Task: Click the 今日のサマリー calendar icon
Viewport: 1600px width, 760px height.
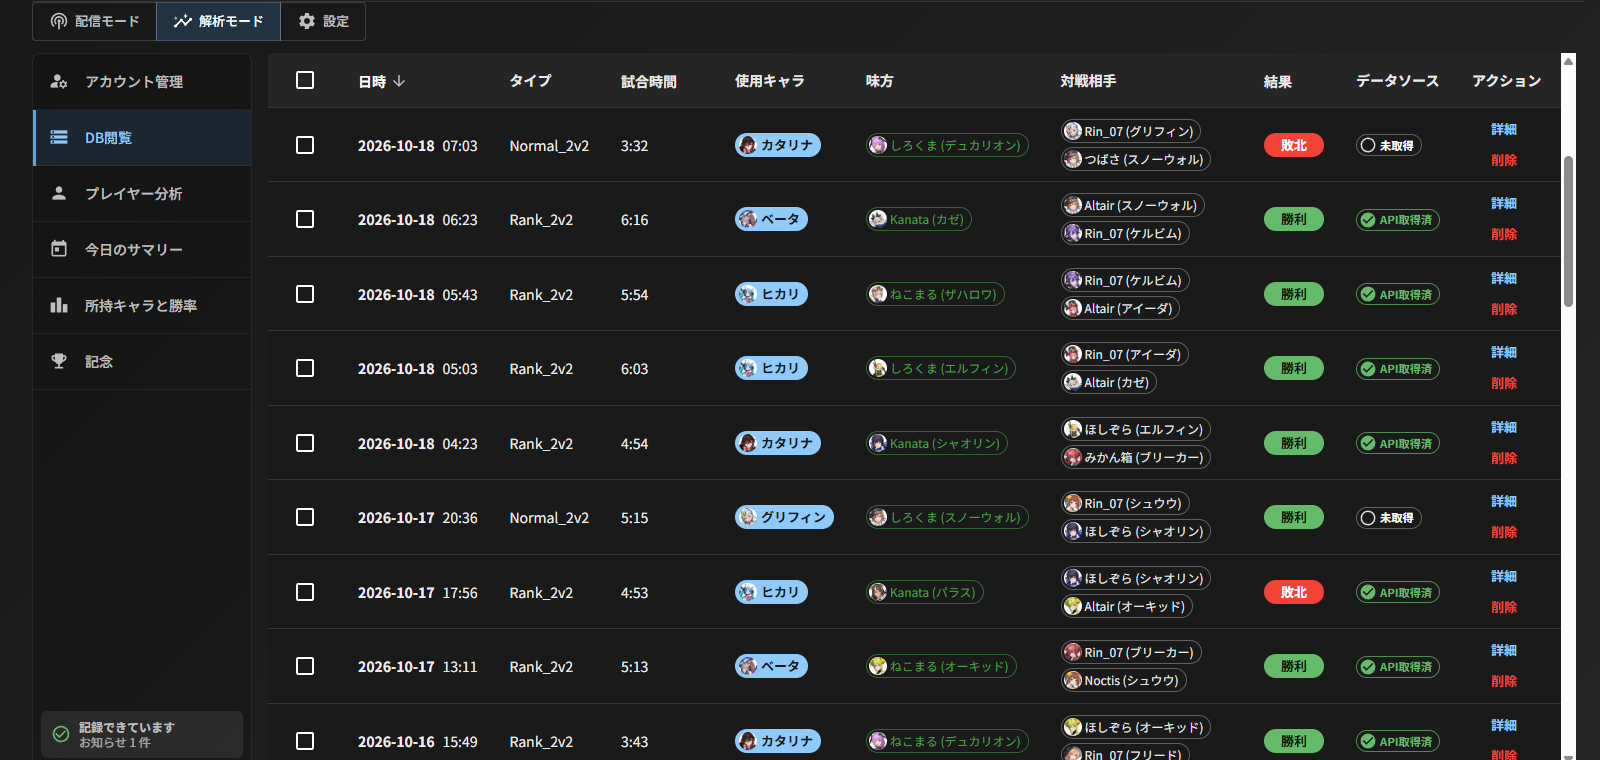Action: point(59,249)
